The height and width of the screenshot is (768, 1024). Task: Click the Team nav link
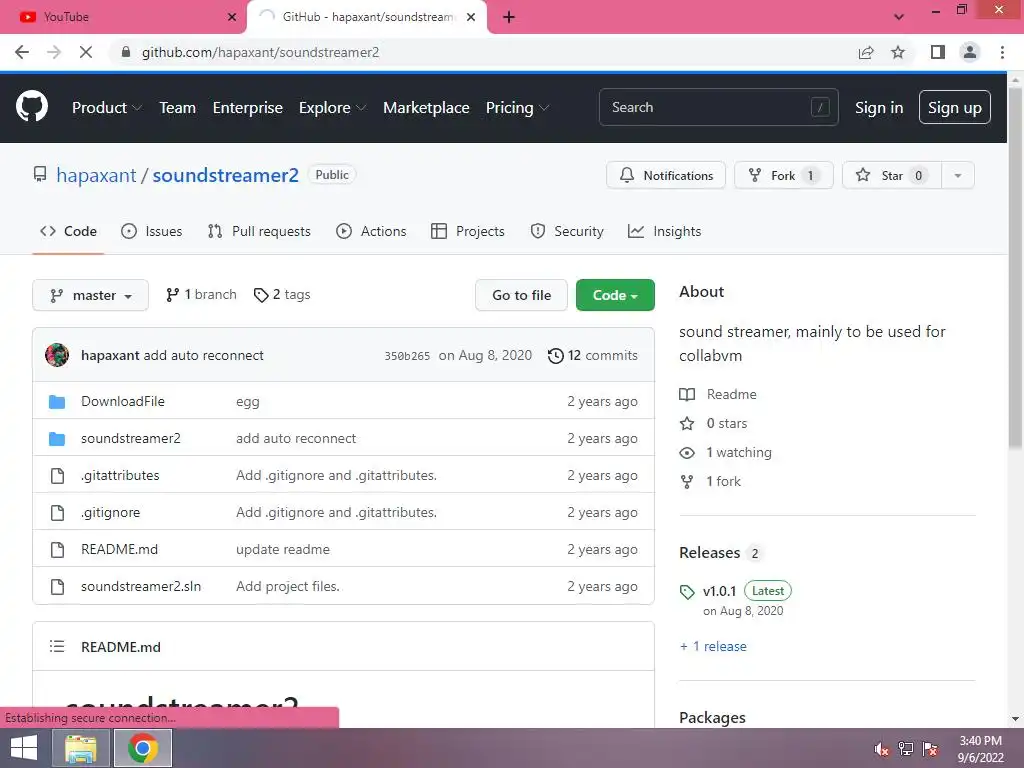click(178, 108)
